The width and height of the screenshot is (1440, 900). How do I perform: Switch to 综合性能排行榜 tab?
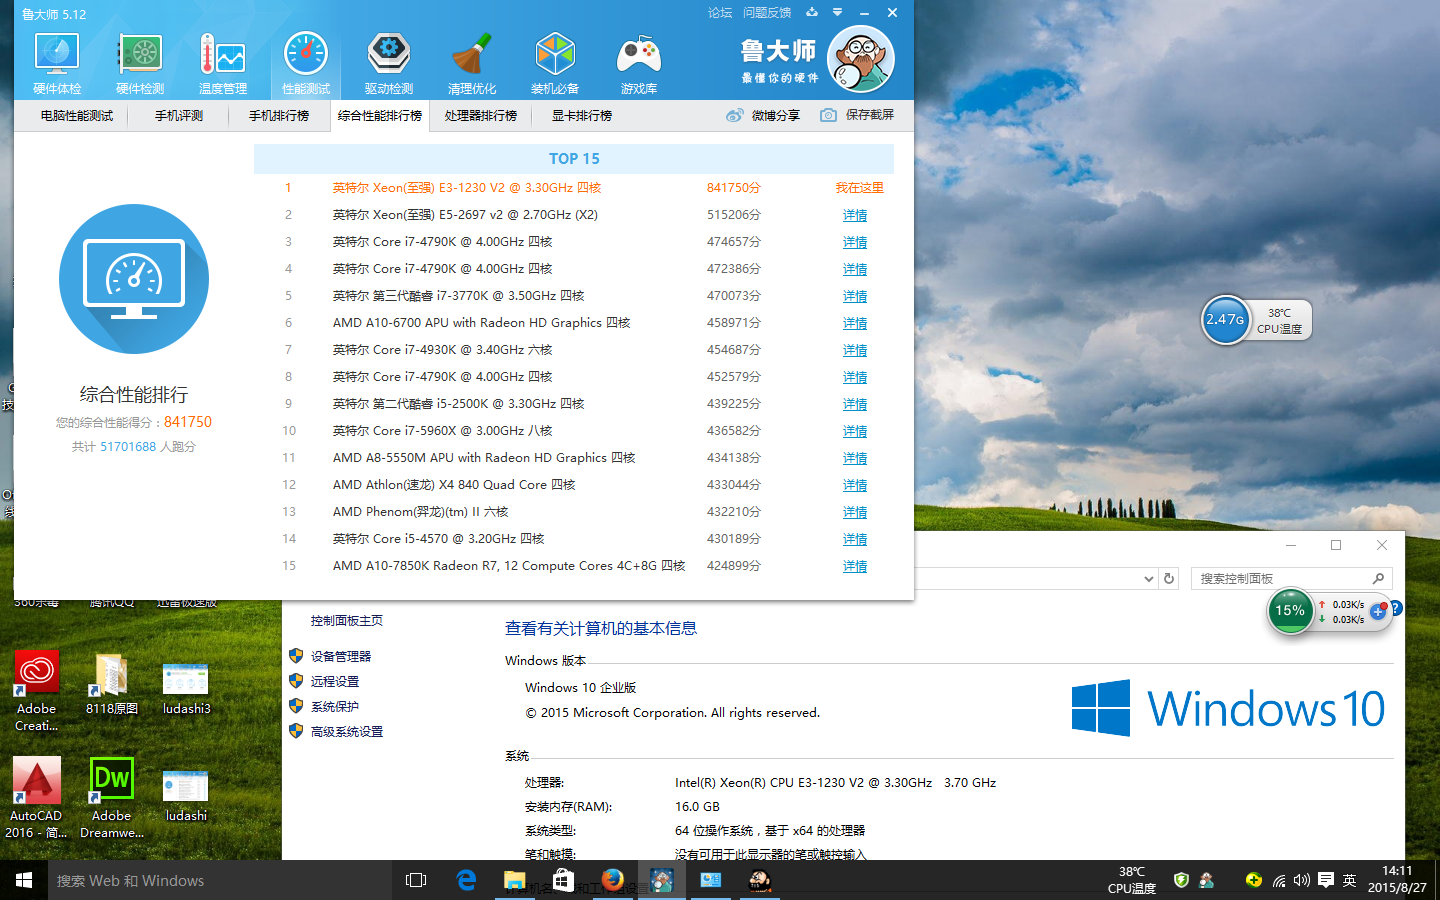[380, 116]
